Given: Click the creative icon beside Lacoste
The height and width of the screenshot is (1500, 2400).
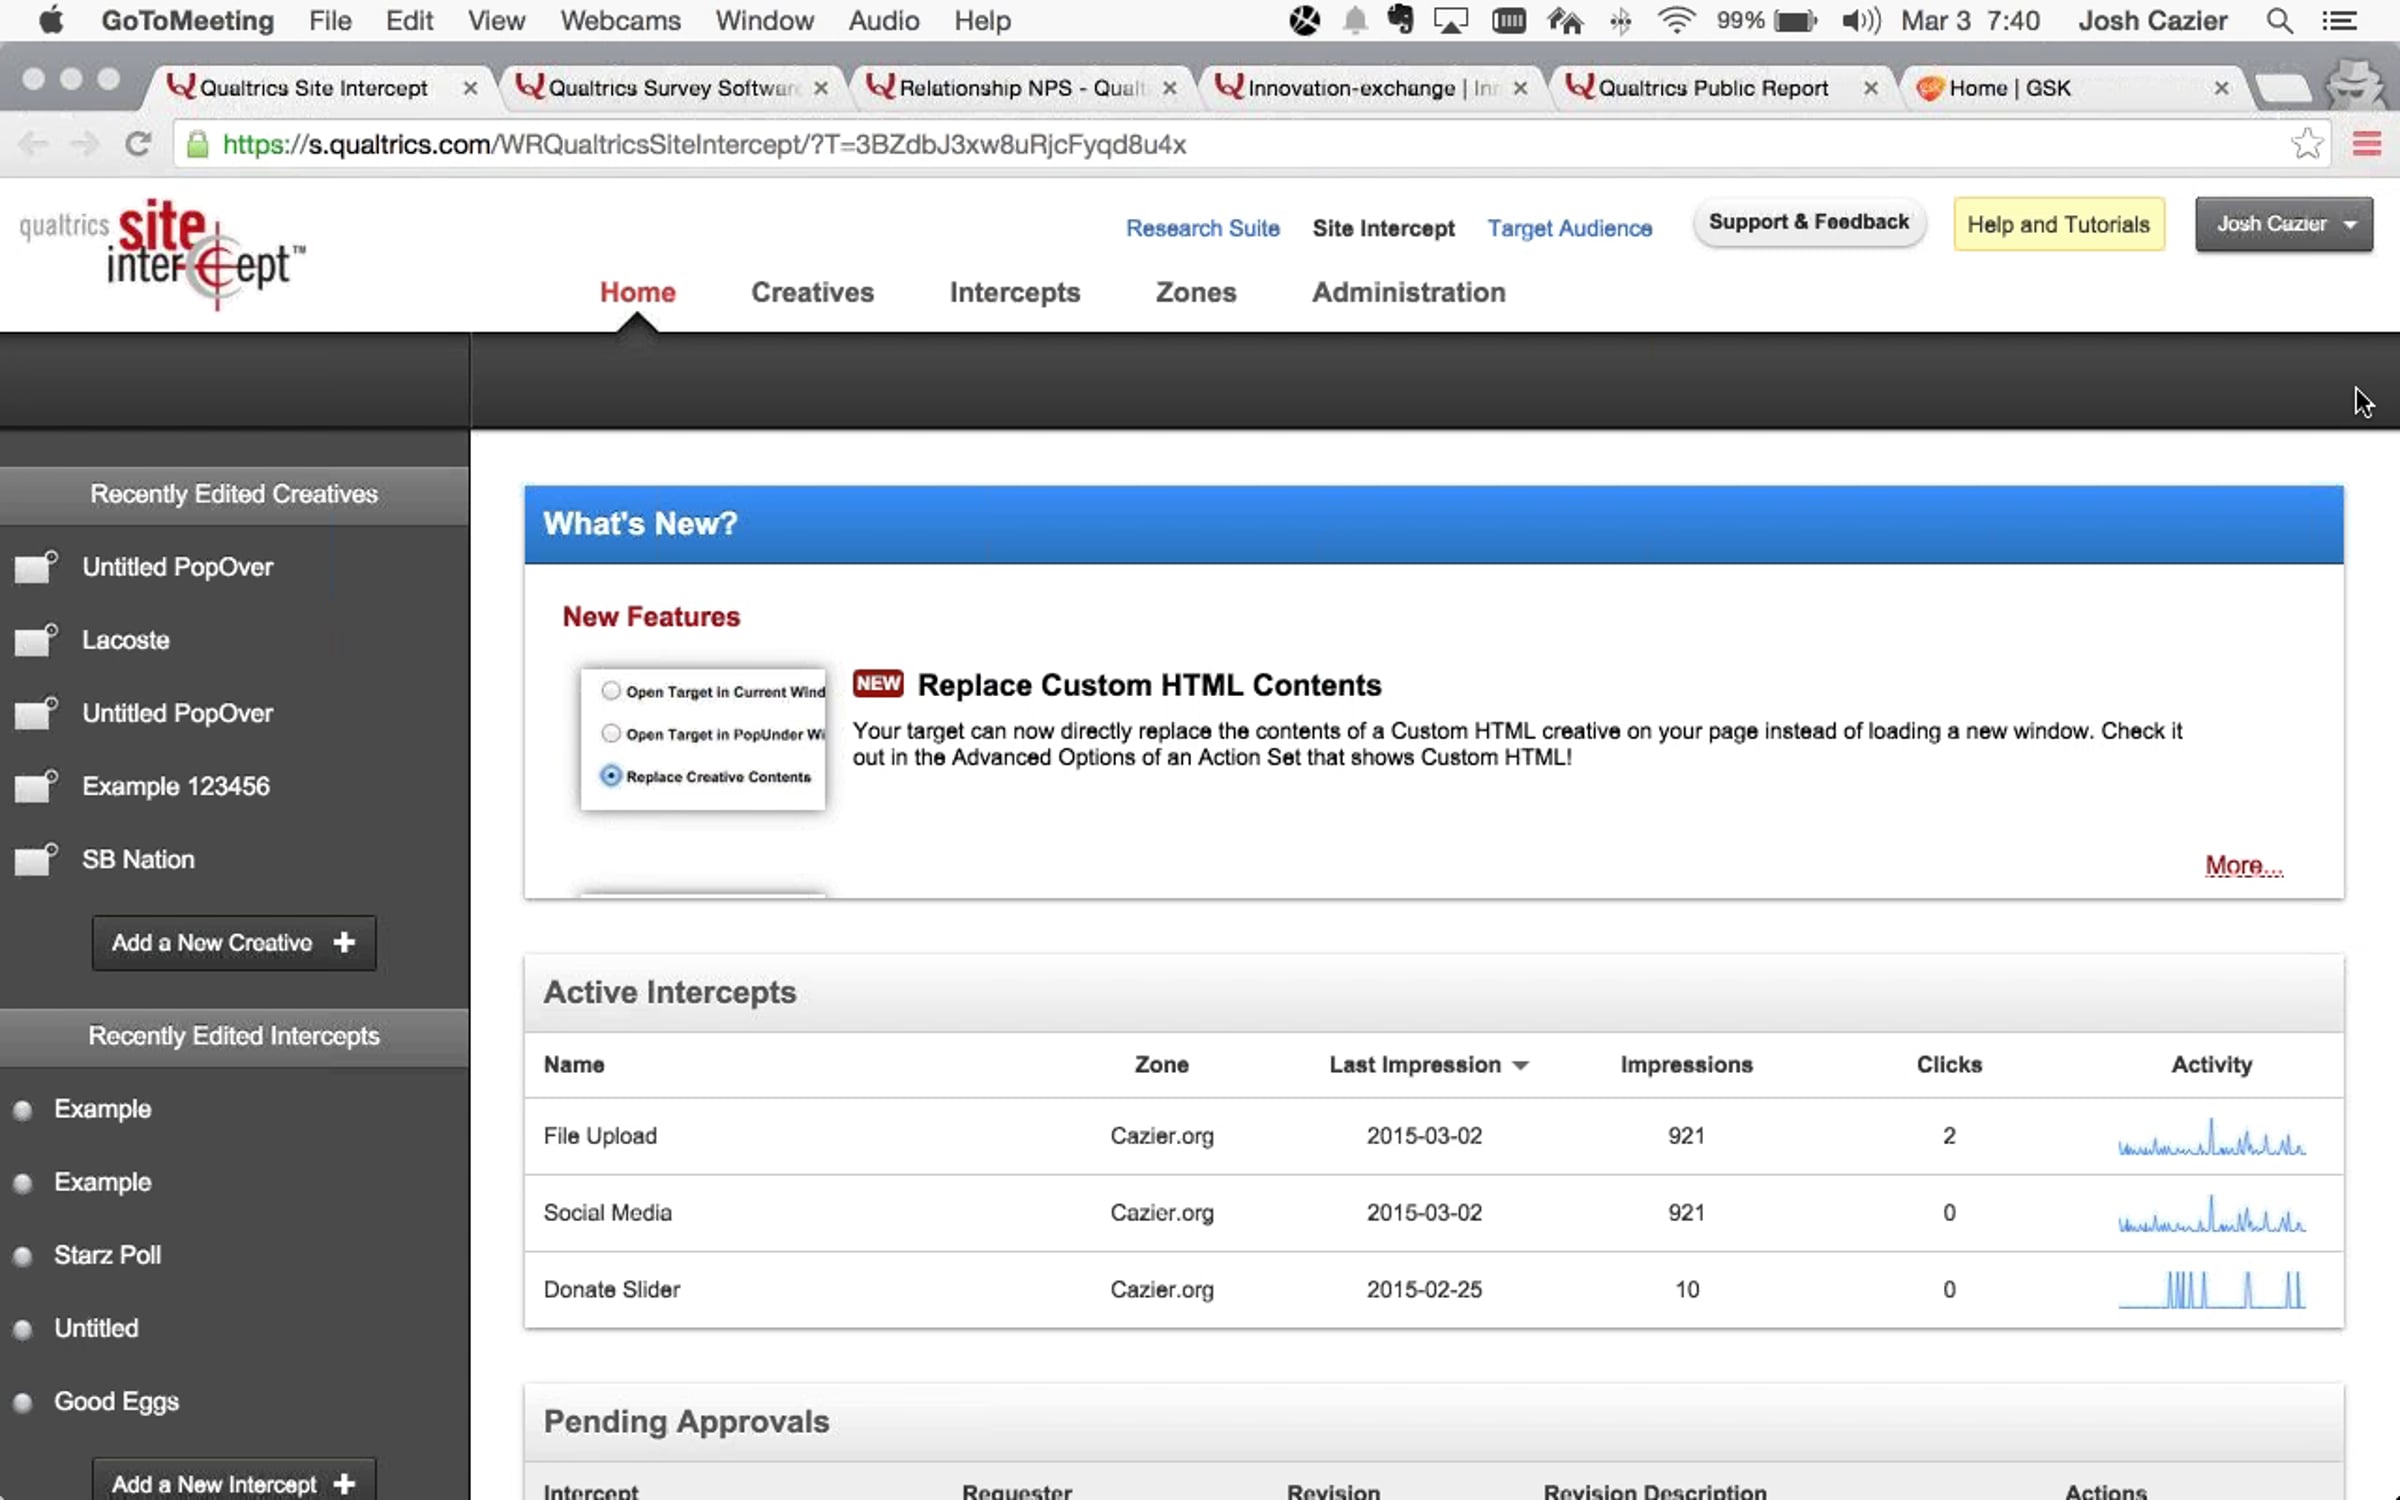Looking at the screenshot, I should (36, 640).
